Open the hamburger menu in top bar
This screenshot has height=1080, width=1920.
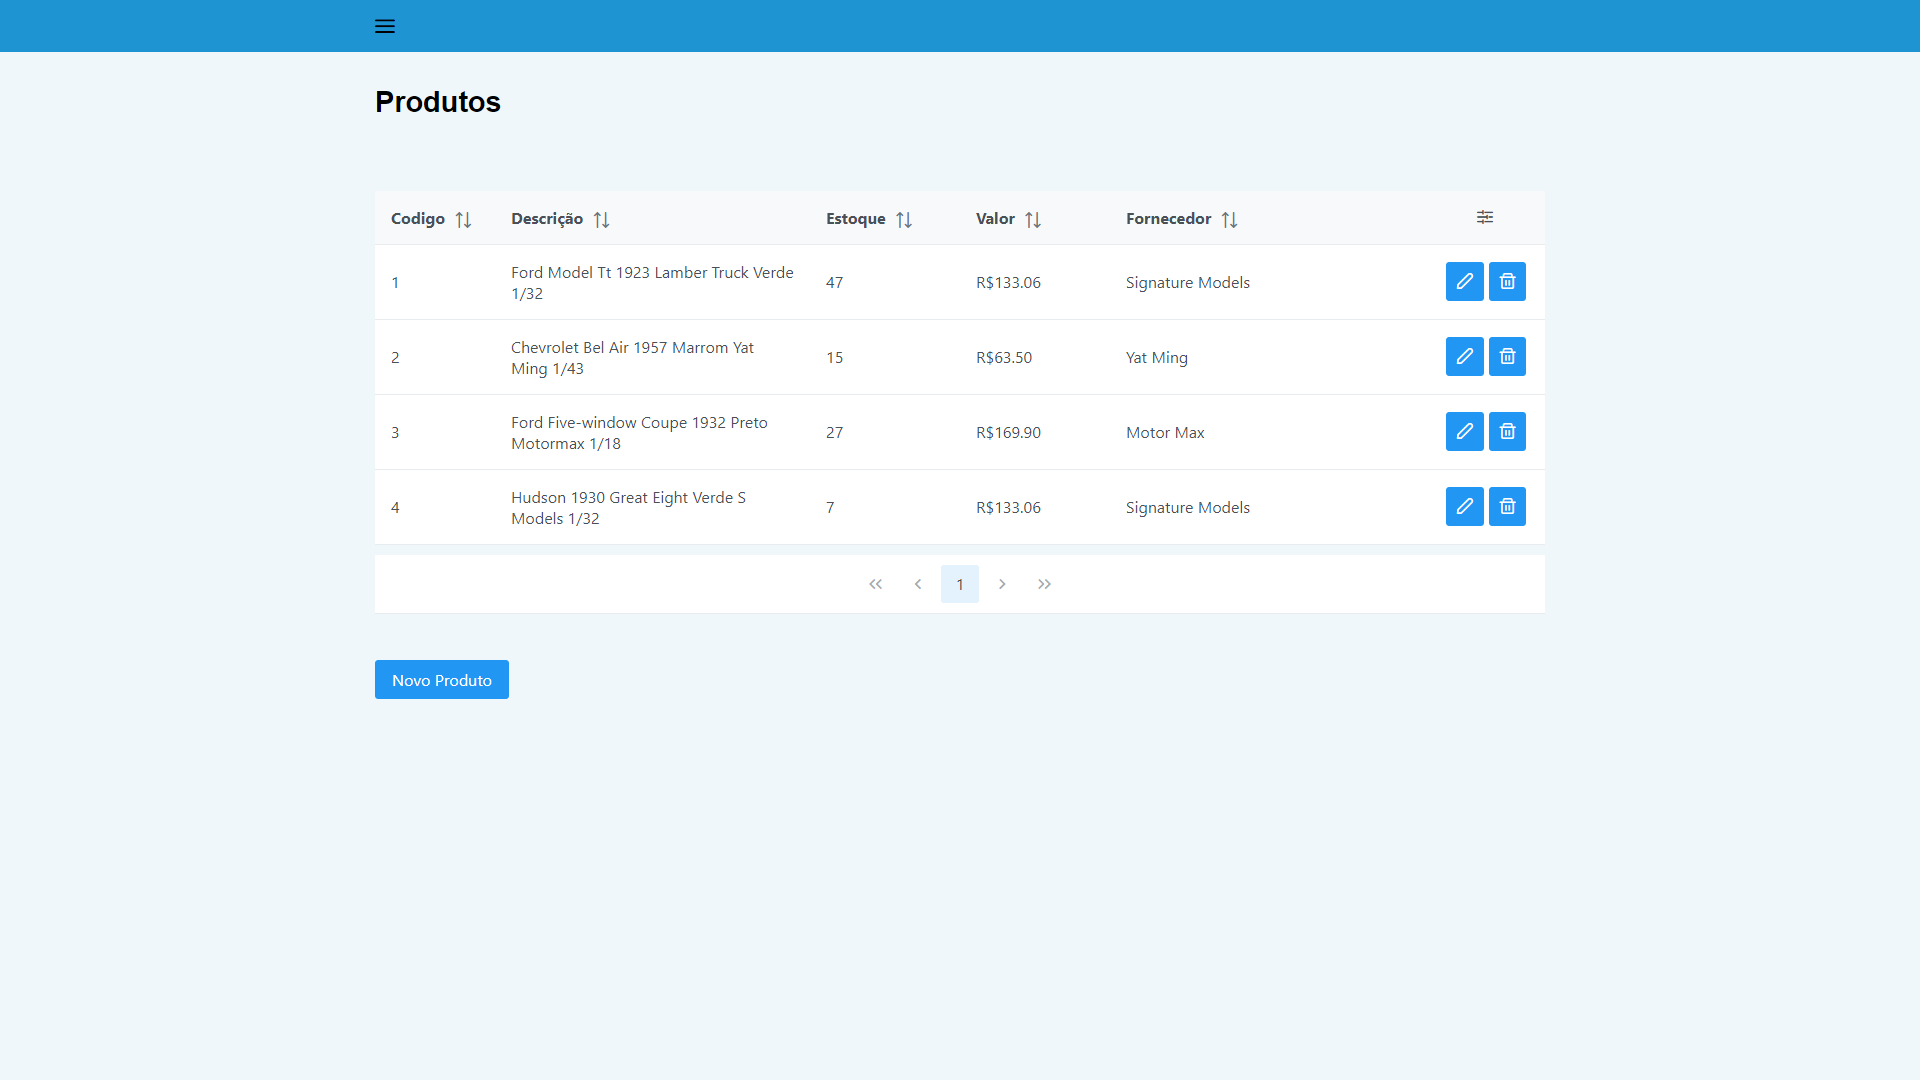tap(385, 26)
